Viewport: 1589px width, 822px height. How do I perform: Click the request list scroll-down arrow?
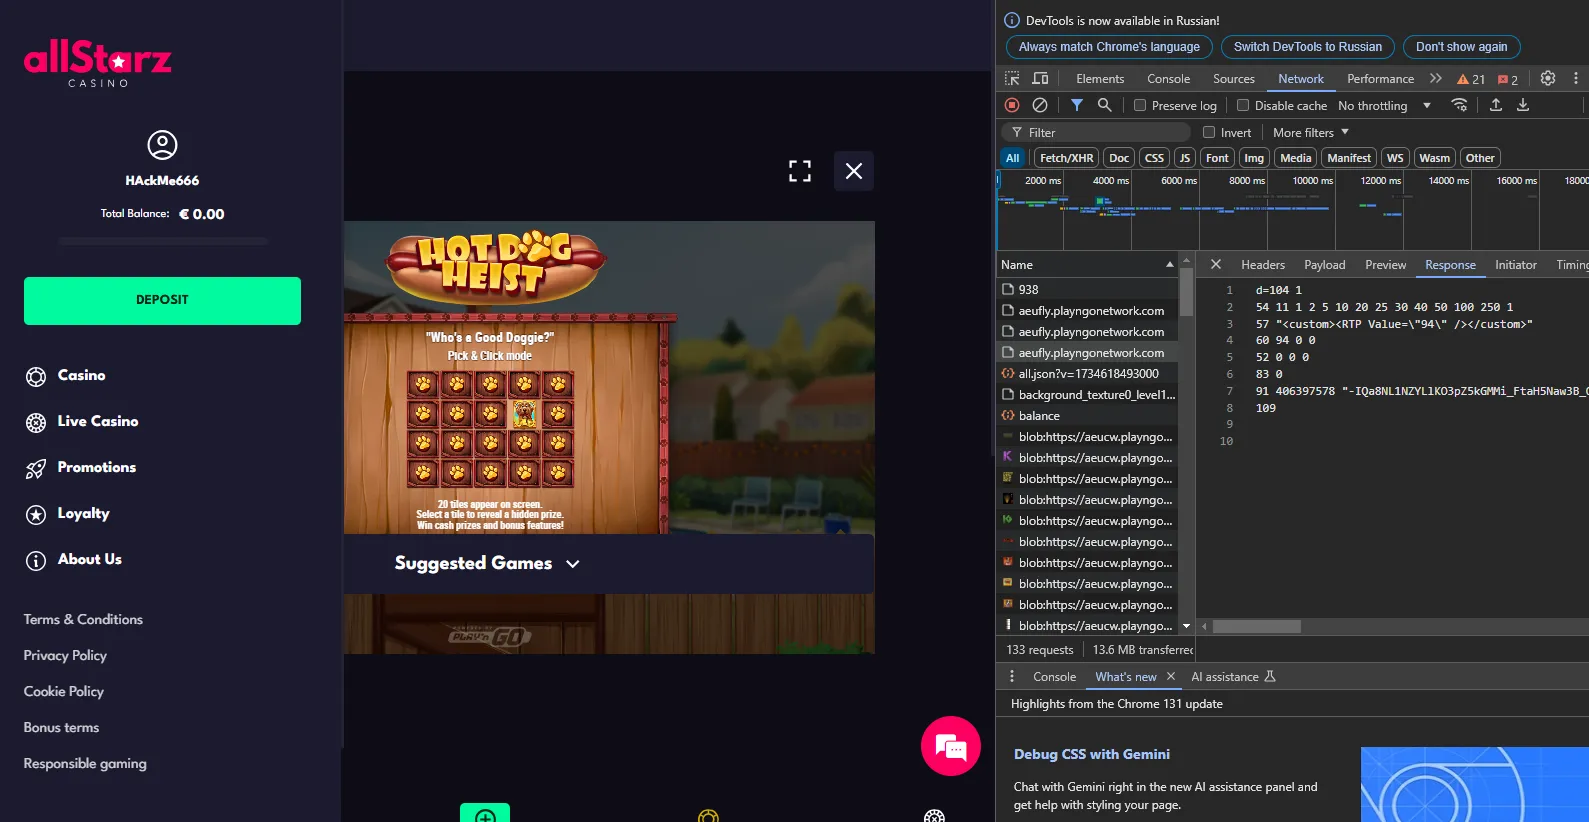click(x=1186, y=626)
